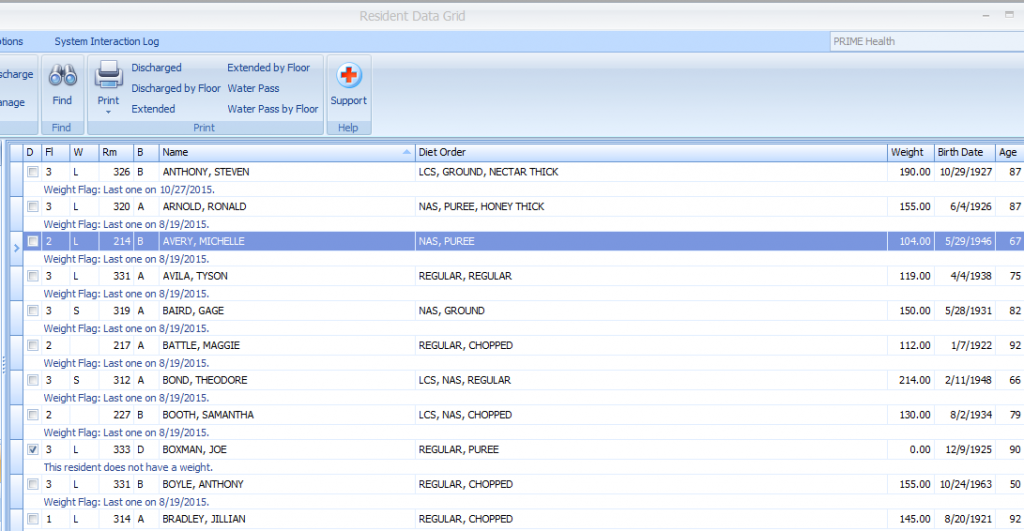Click the Name column sort arrow
Image resolution: width=1024 pixels, height=531 pixels.
[406, 153]
